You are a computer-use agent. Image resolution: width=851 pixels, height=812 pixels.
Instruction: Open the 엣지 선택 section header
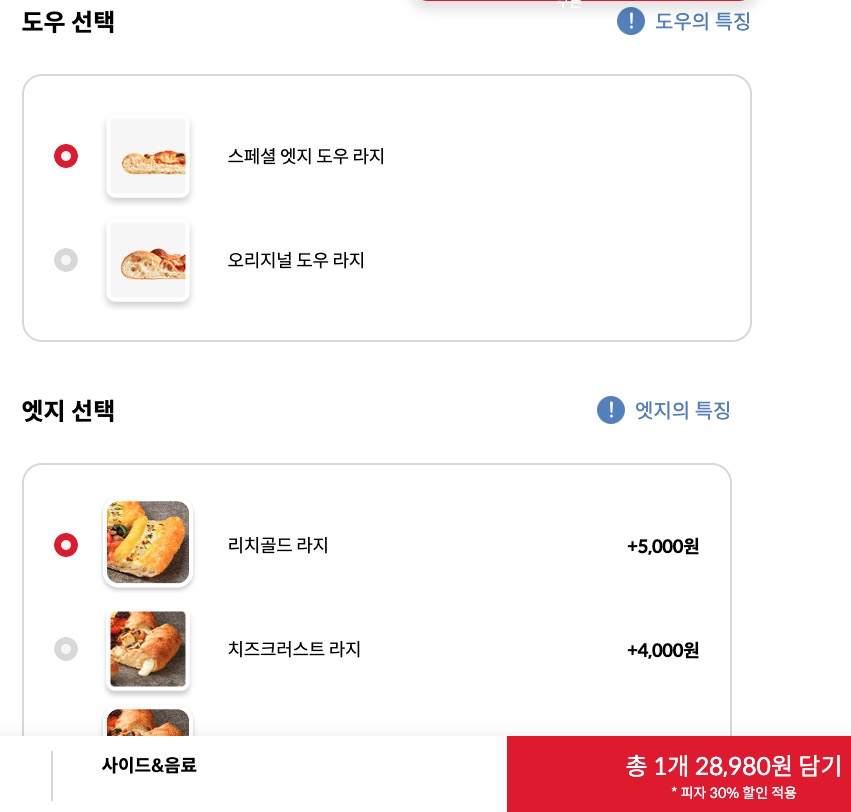click(68, 411)
